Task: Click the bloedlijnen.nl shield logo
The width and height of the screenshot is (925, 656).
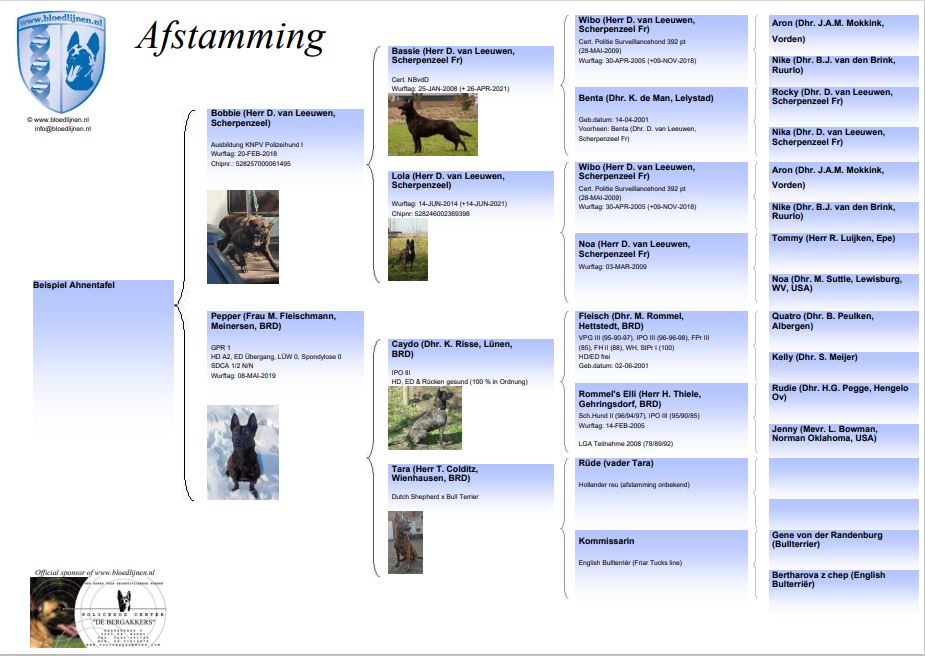Action: [x=63, y=62]
